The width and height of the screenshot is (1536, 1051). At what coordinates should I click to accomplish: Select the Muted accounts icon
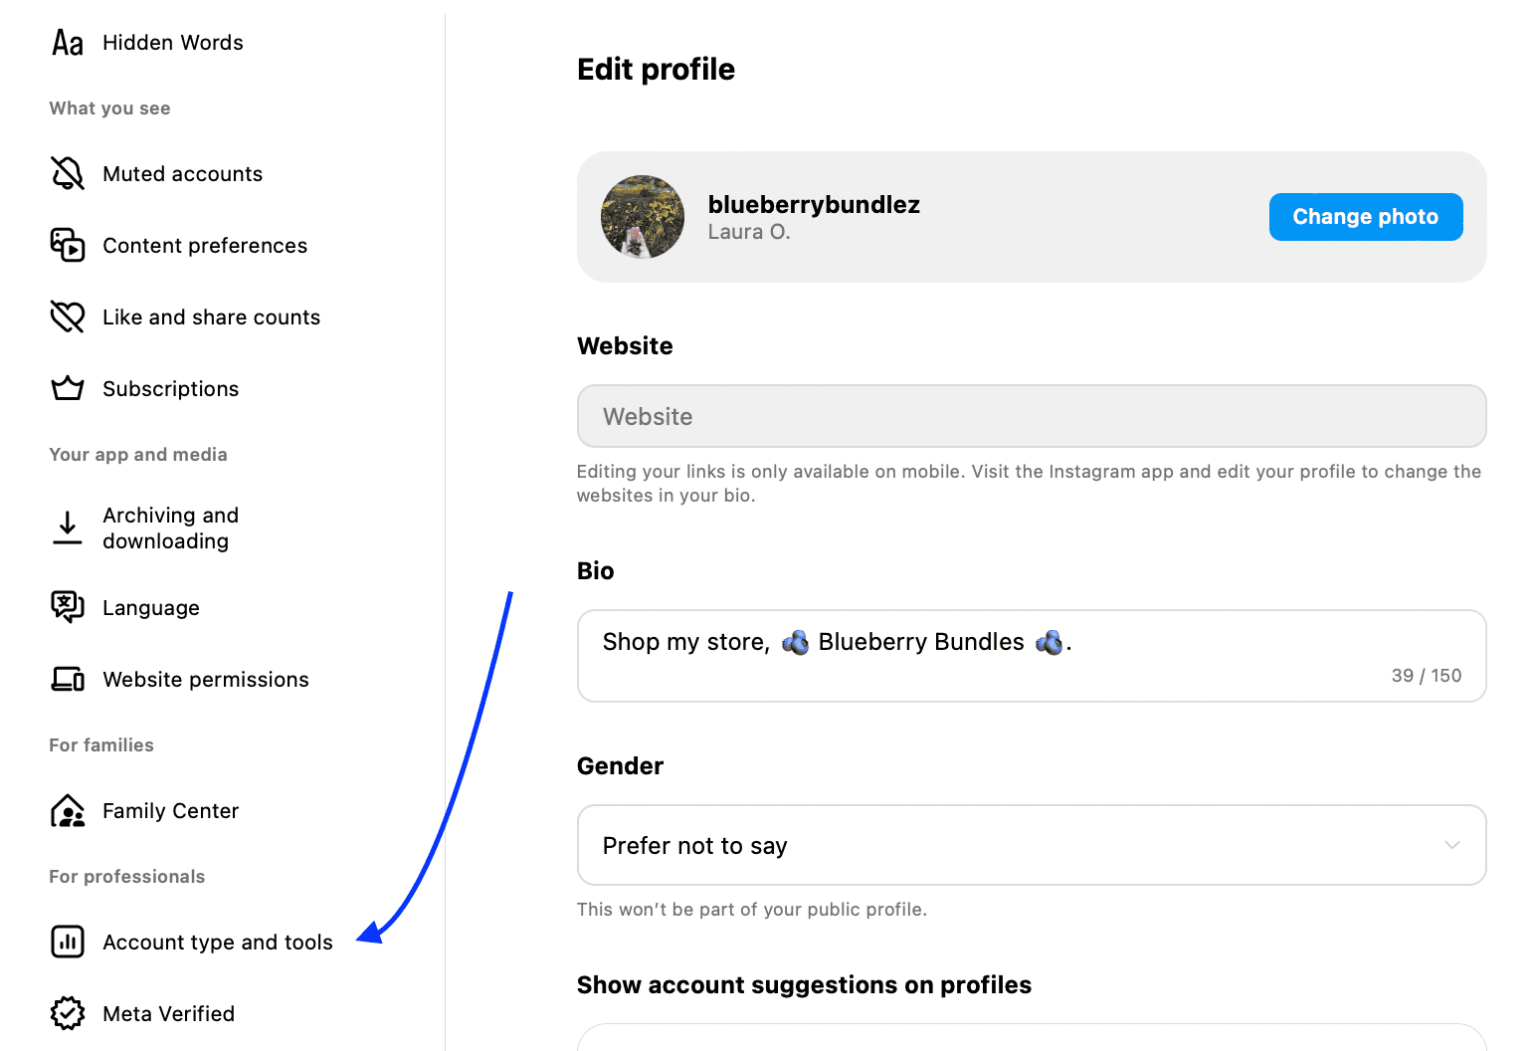point(67,173)
